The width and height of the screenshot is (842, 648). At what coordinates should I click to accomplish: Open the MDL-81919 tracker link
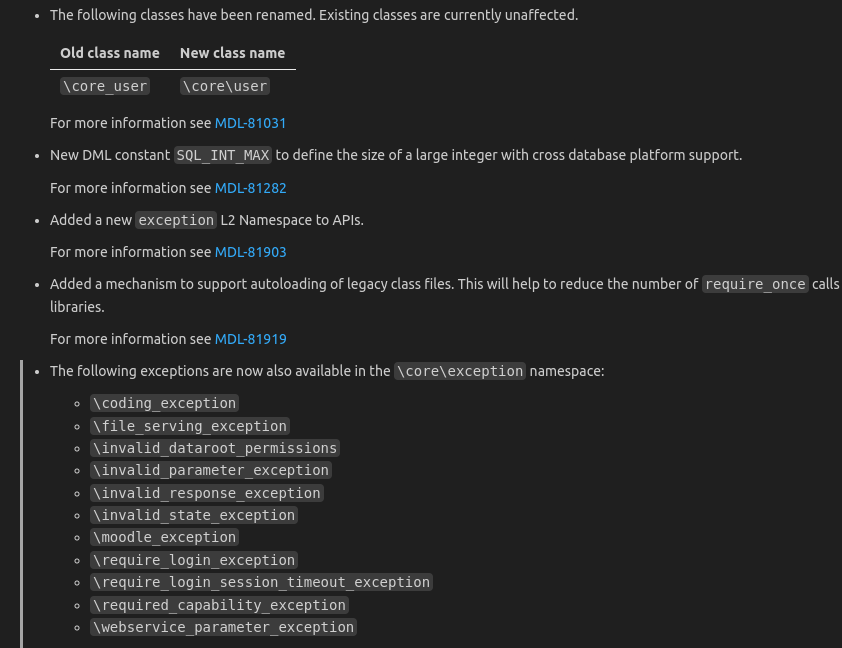(250, 339)
